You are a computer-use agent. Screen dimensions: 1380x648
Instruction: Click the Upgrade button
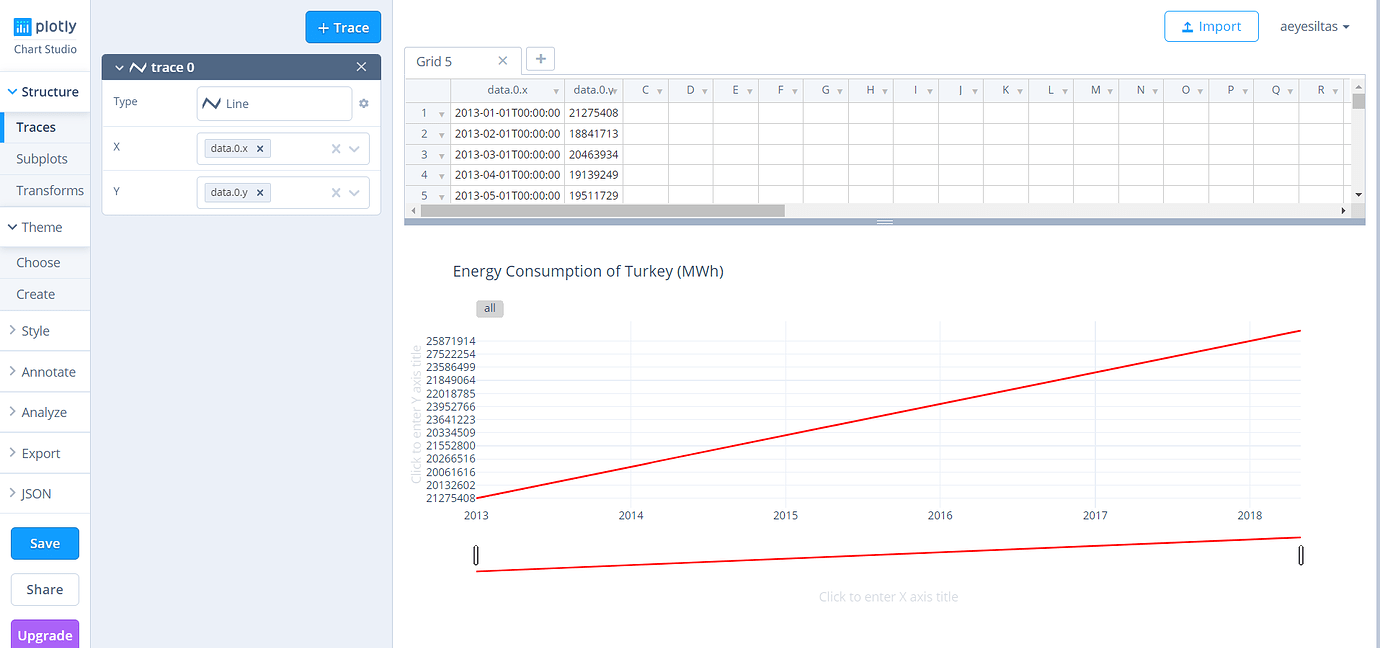45,635
